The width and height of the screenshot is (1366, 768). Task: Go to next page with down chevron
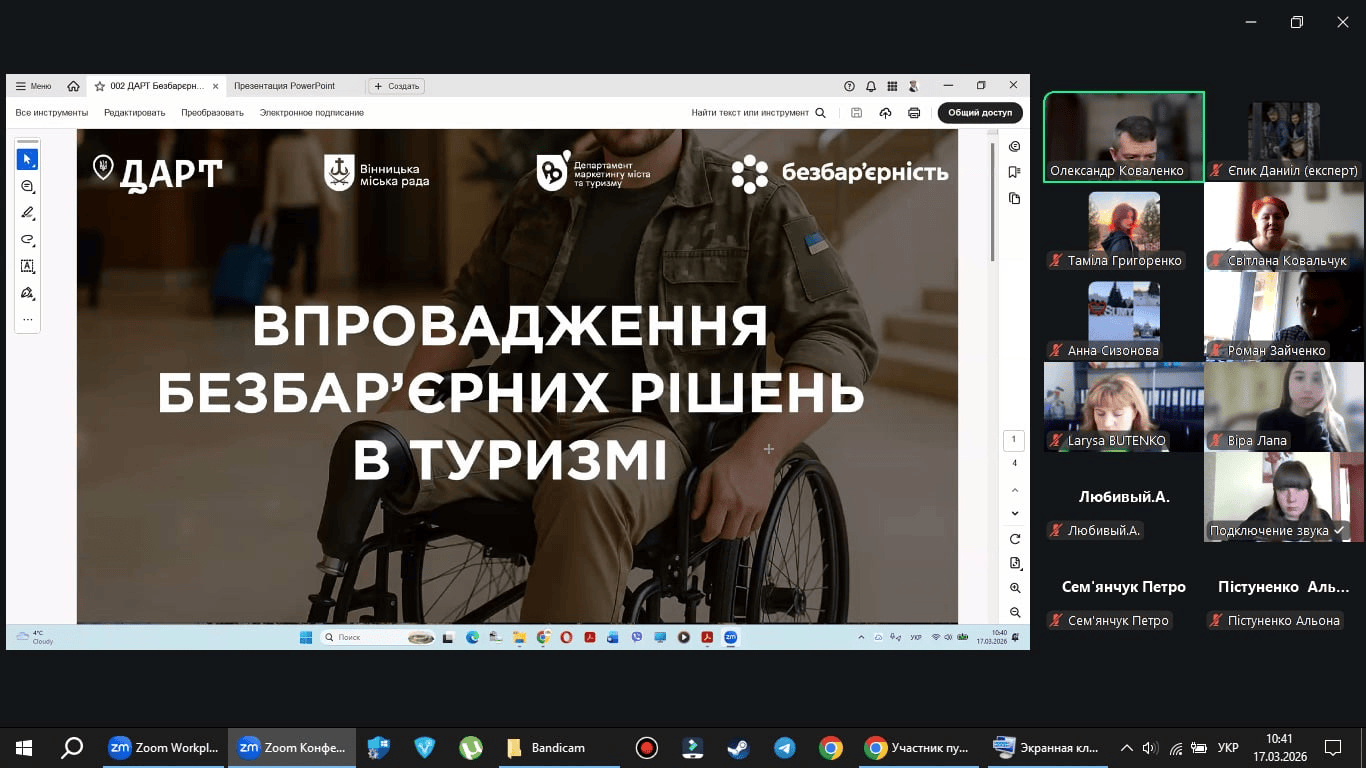click(x=1015, y=513)
